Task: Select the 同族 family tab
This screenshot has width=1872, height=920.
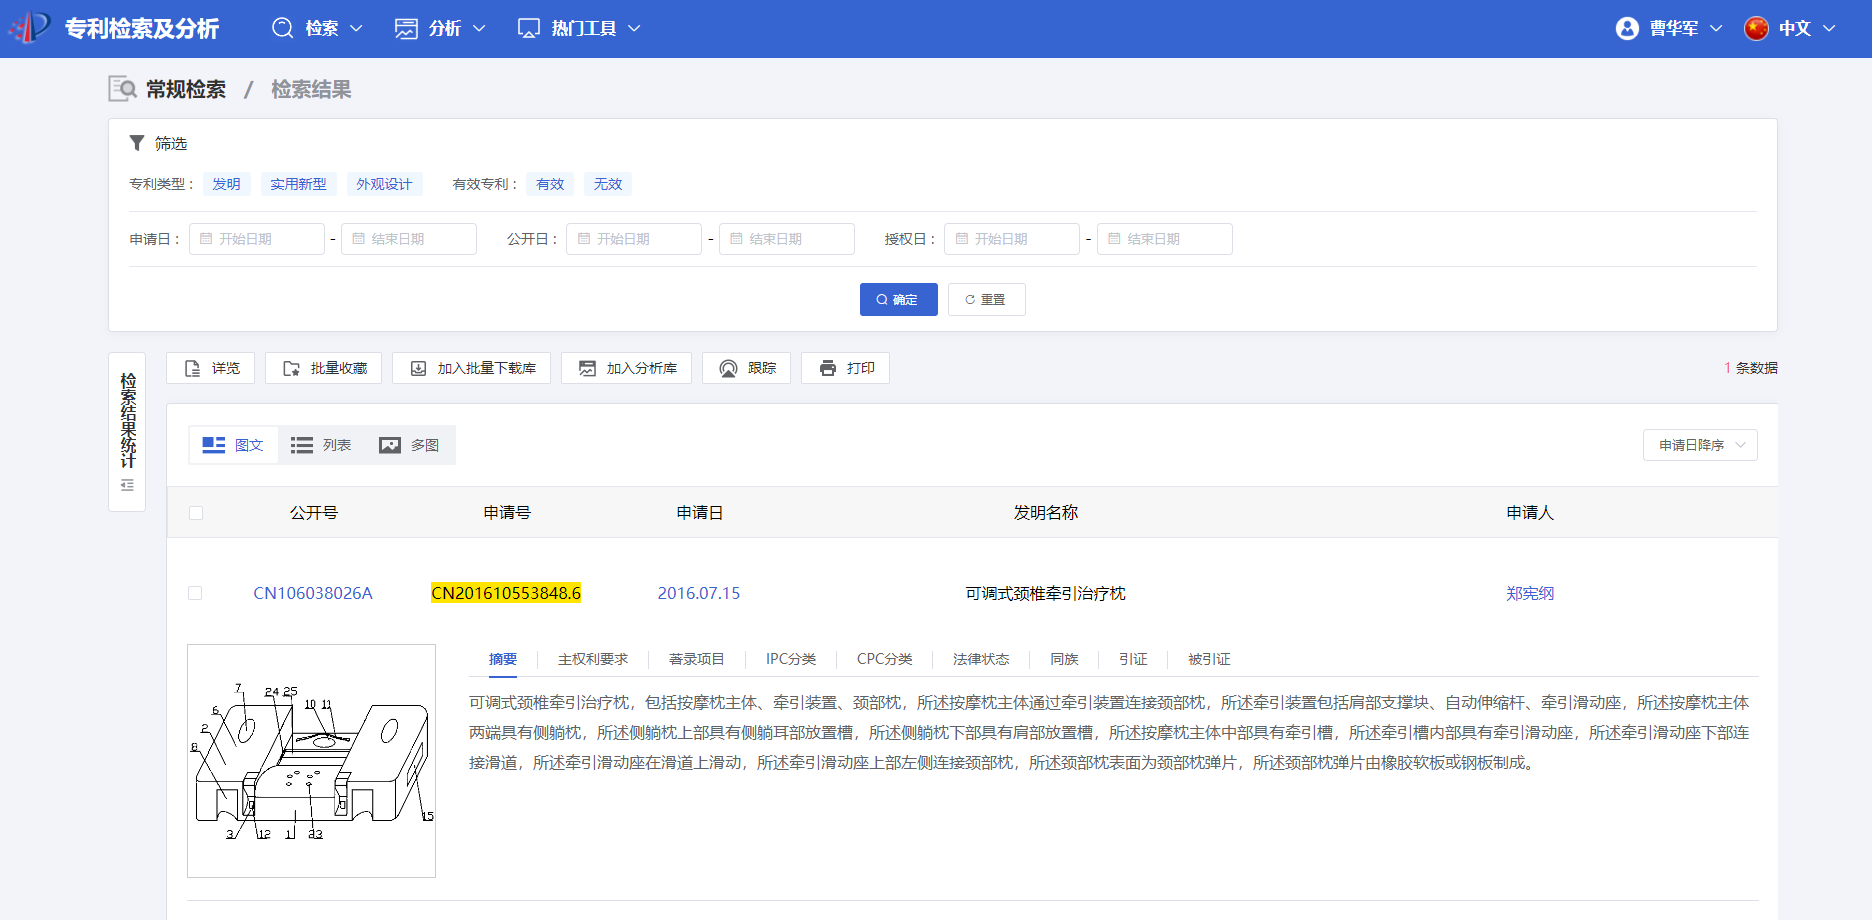Action: pyautogui.click(x=1064, y=659)
